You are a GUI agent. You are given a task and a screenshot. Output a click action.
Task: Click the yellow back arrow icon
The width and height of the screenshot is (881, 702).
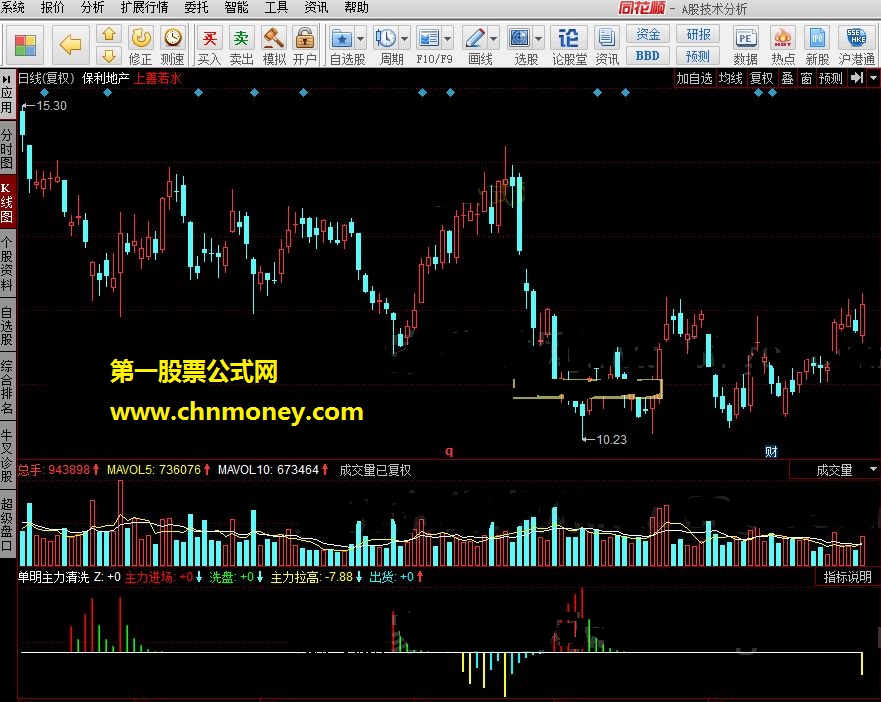(x=70, y=44)
